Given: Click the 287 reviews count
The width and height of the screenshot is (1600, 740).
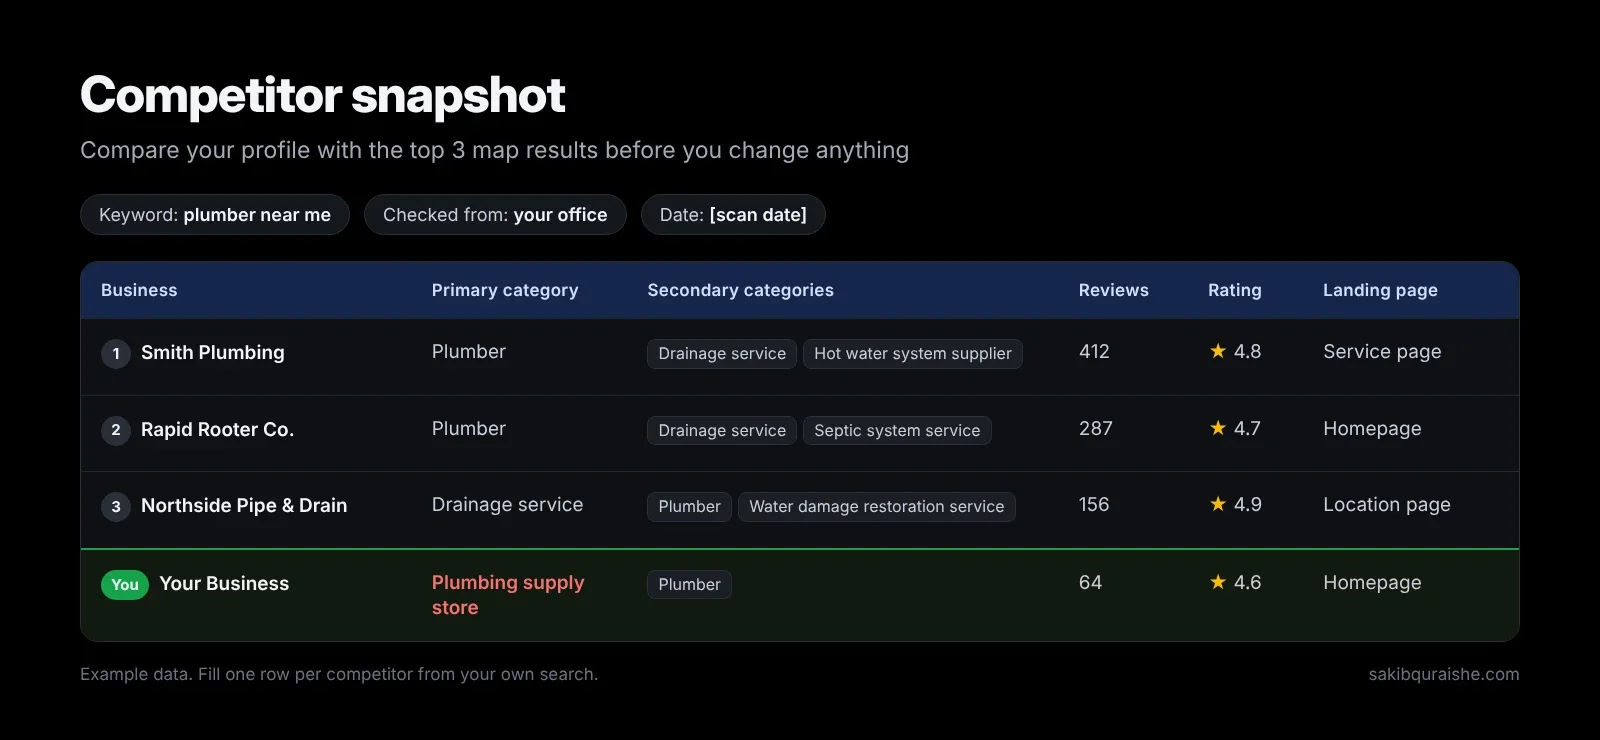Looking at the screenshot, I should pos(1096,428).
